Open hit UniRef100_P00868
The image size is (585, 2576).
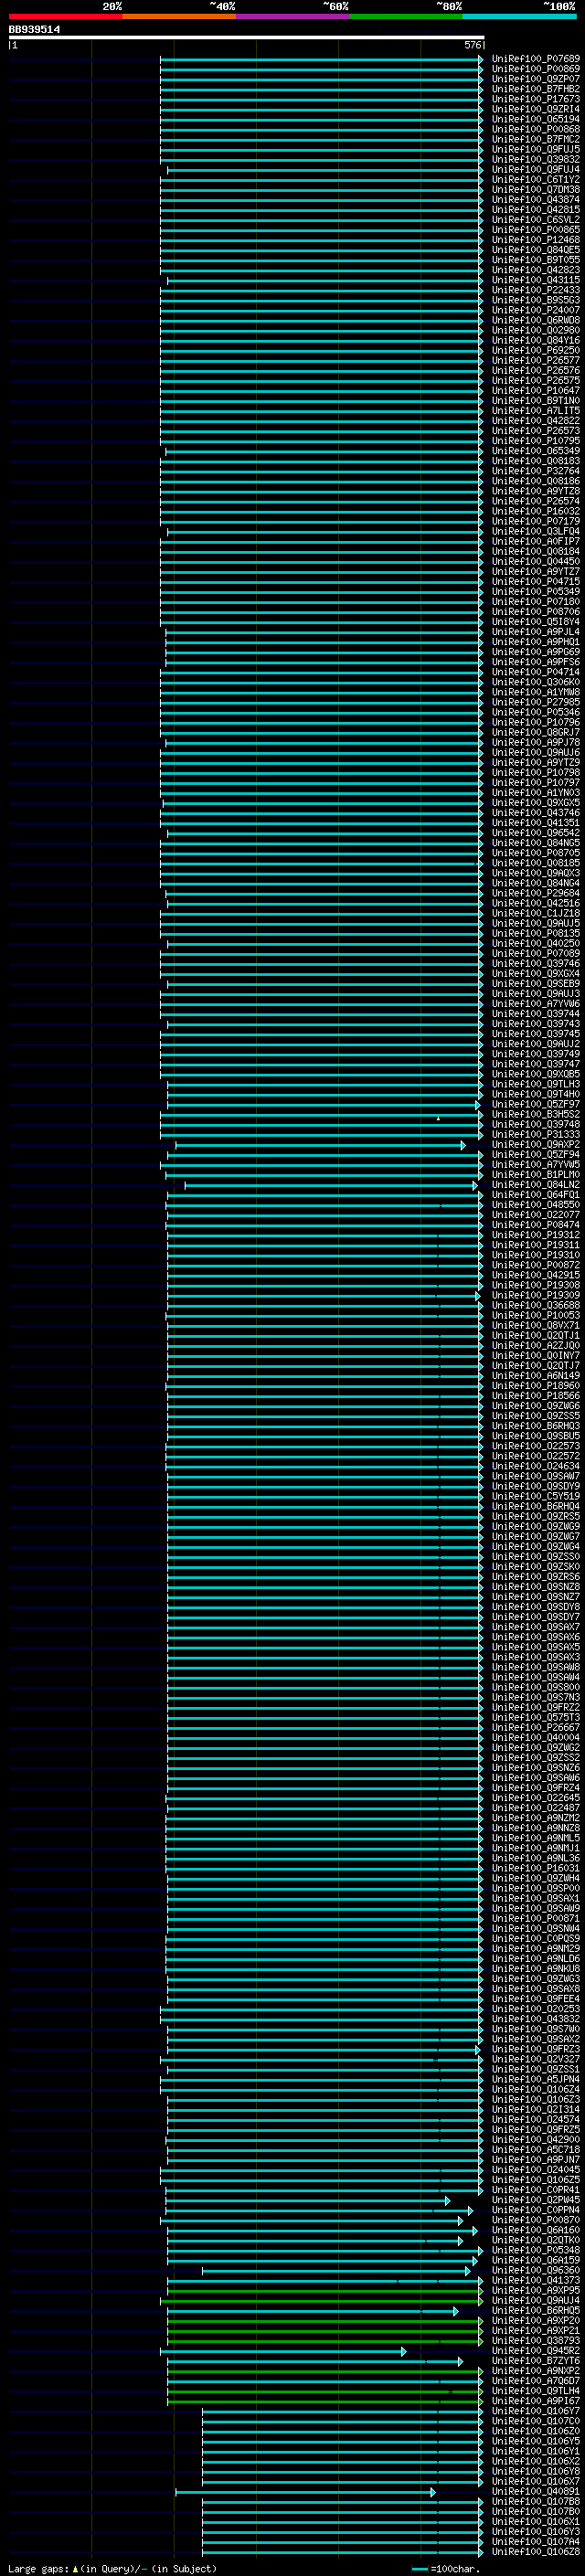point(536,129)
